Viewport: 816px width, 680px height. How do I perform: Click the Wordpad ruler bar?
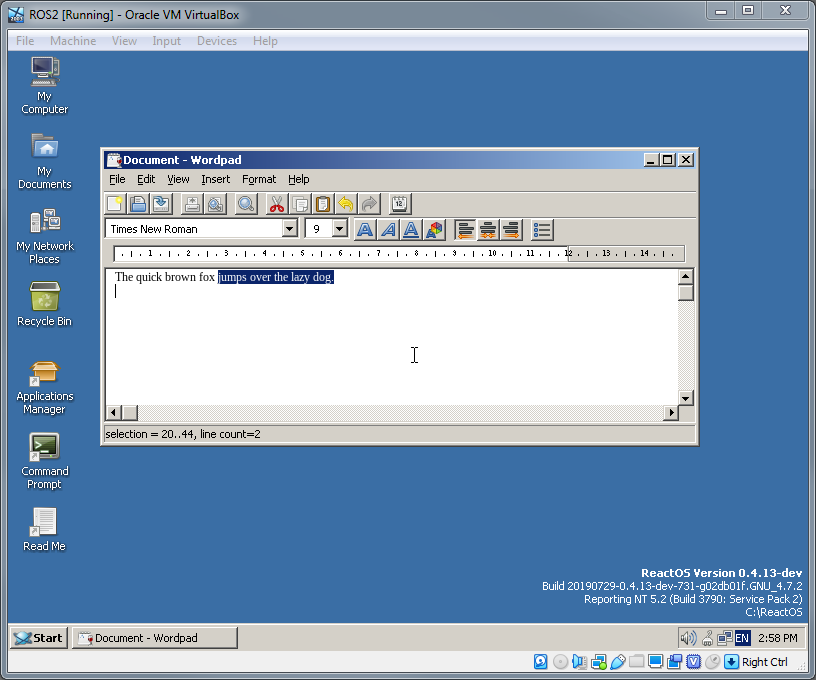pyautogui.click(x=399, y=253)
